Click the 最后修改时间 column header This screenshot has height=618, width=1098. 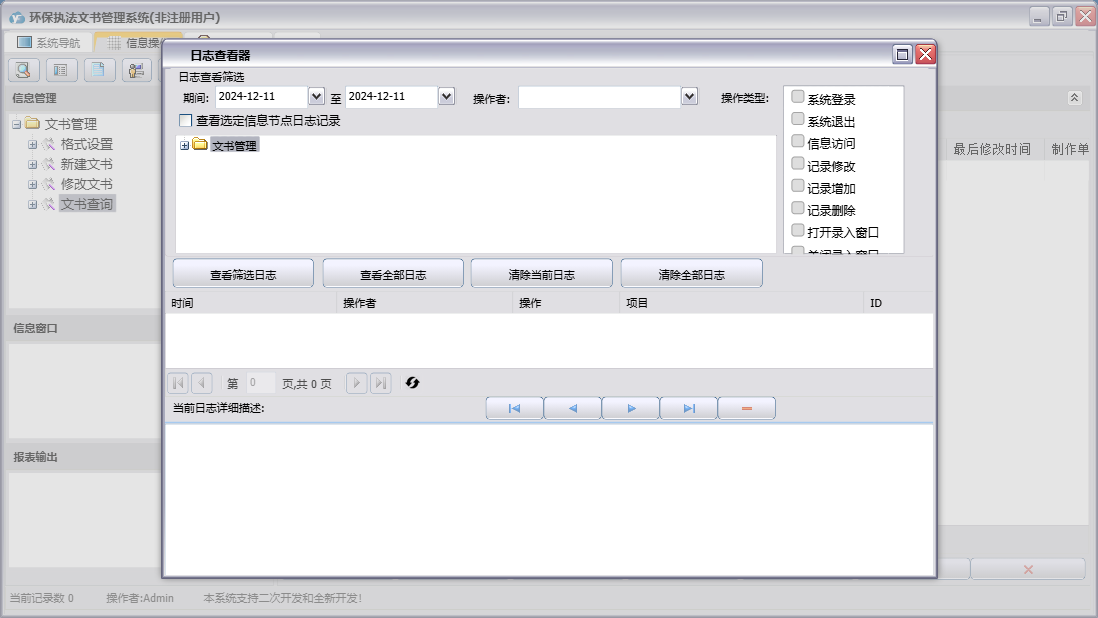pos(992,149)
